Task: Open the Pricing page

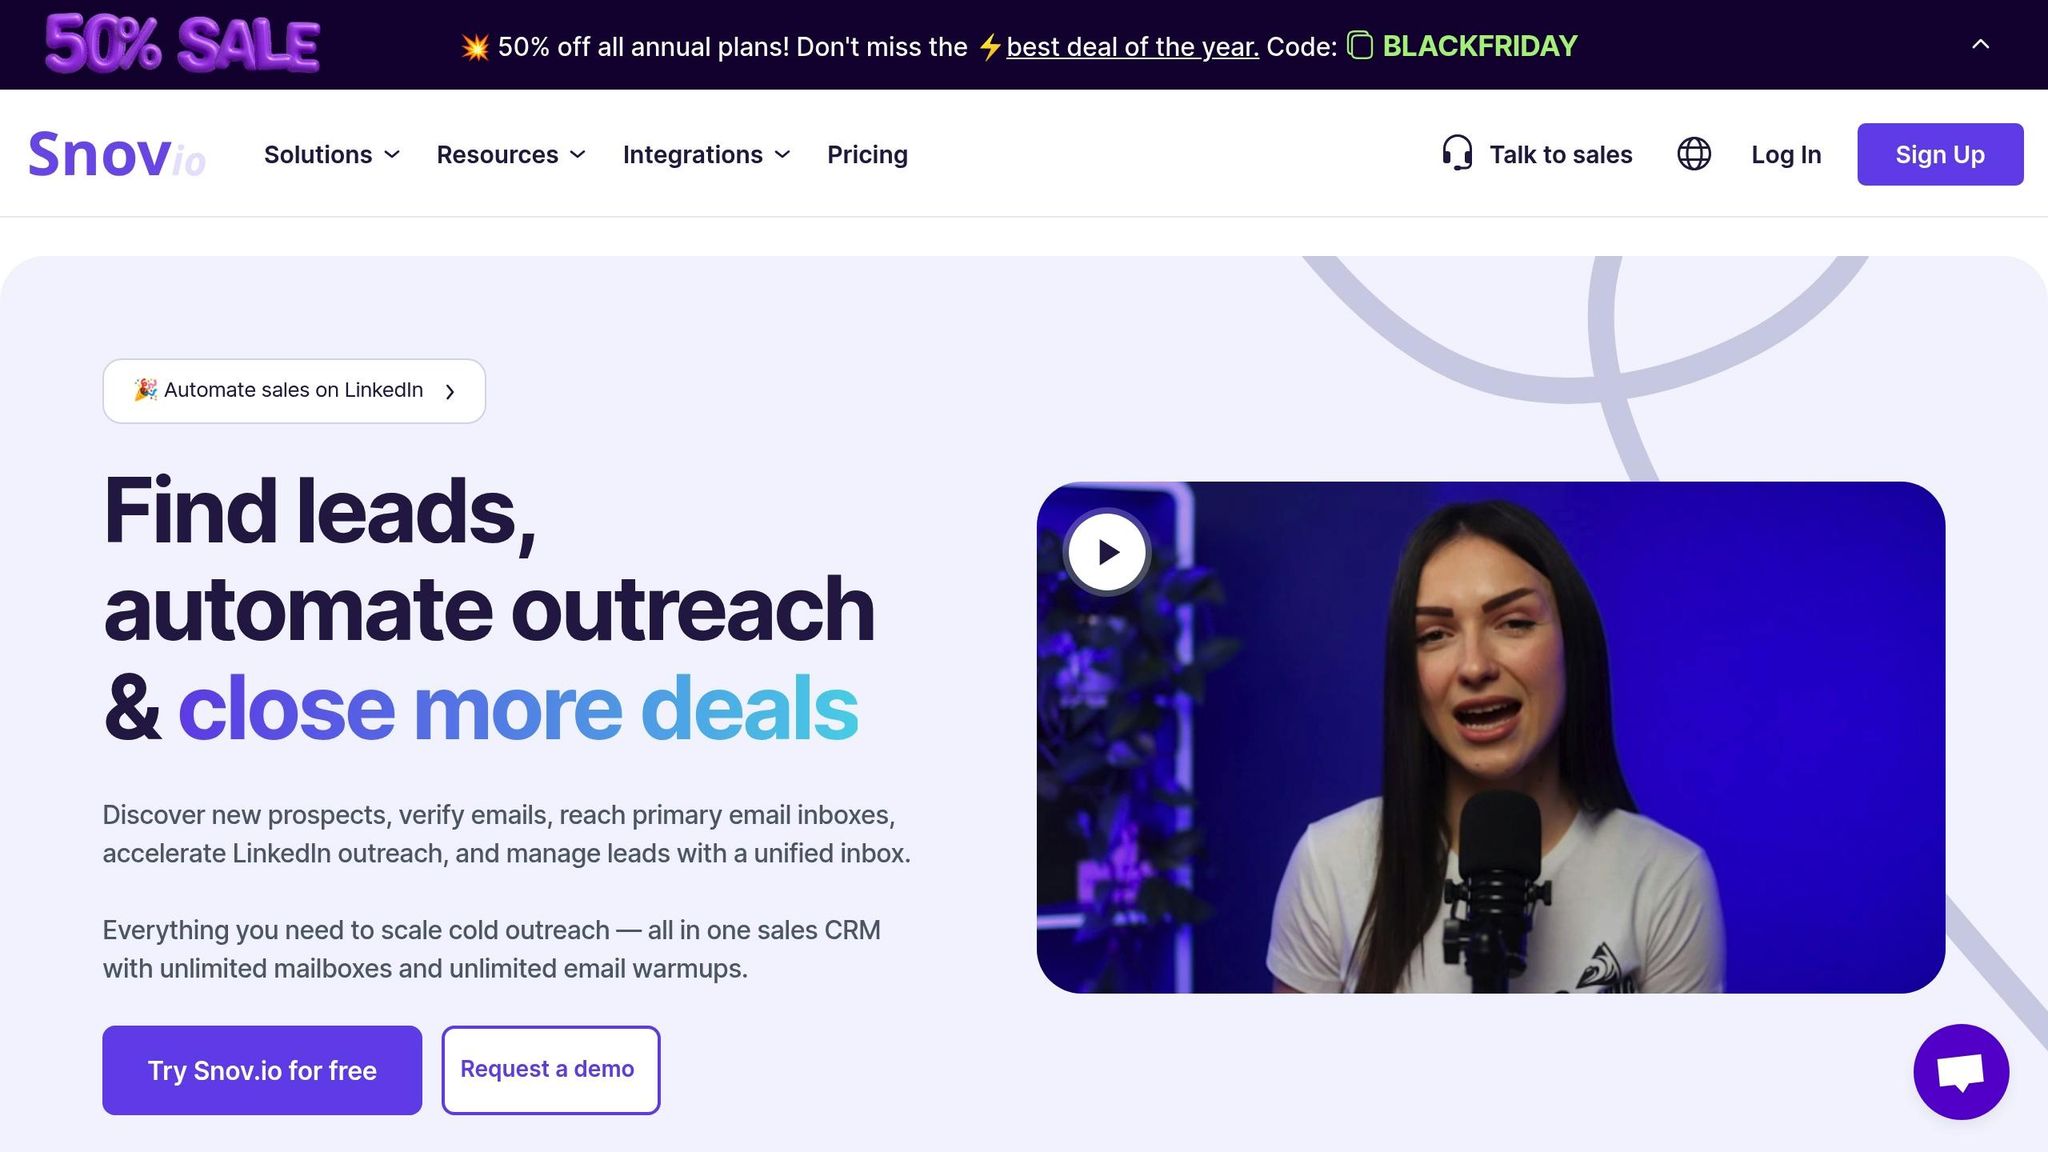Action: point(867,155)
